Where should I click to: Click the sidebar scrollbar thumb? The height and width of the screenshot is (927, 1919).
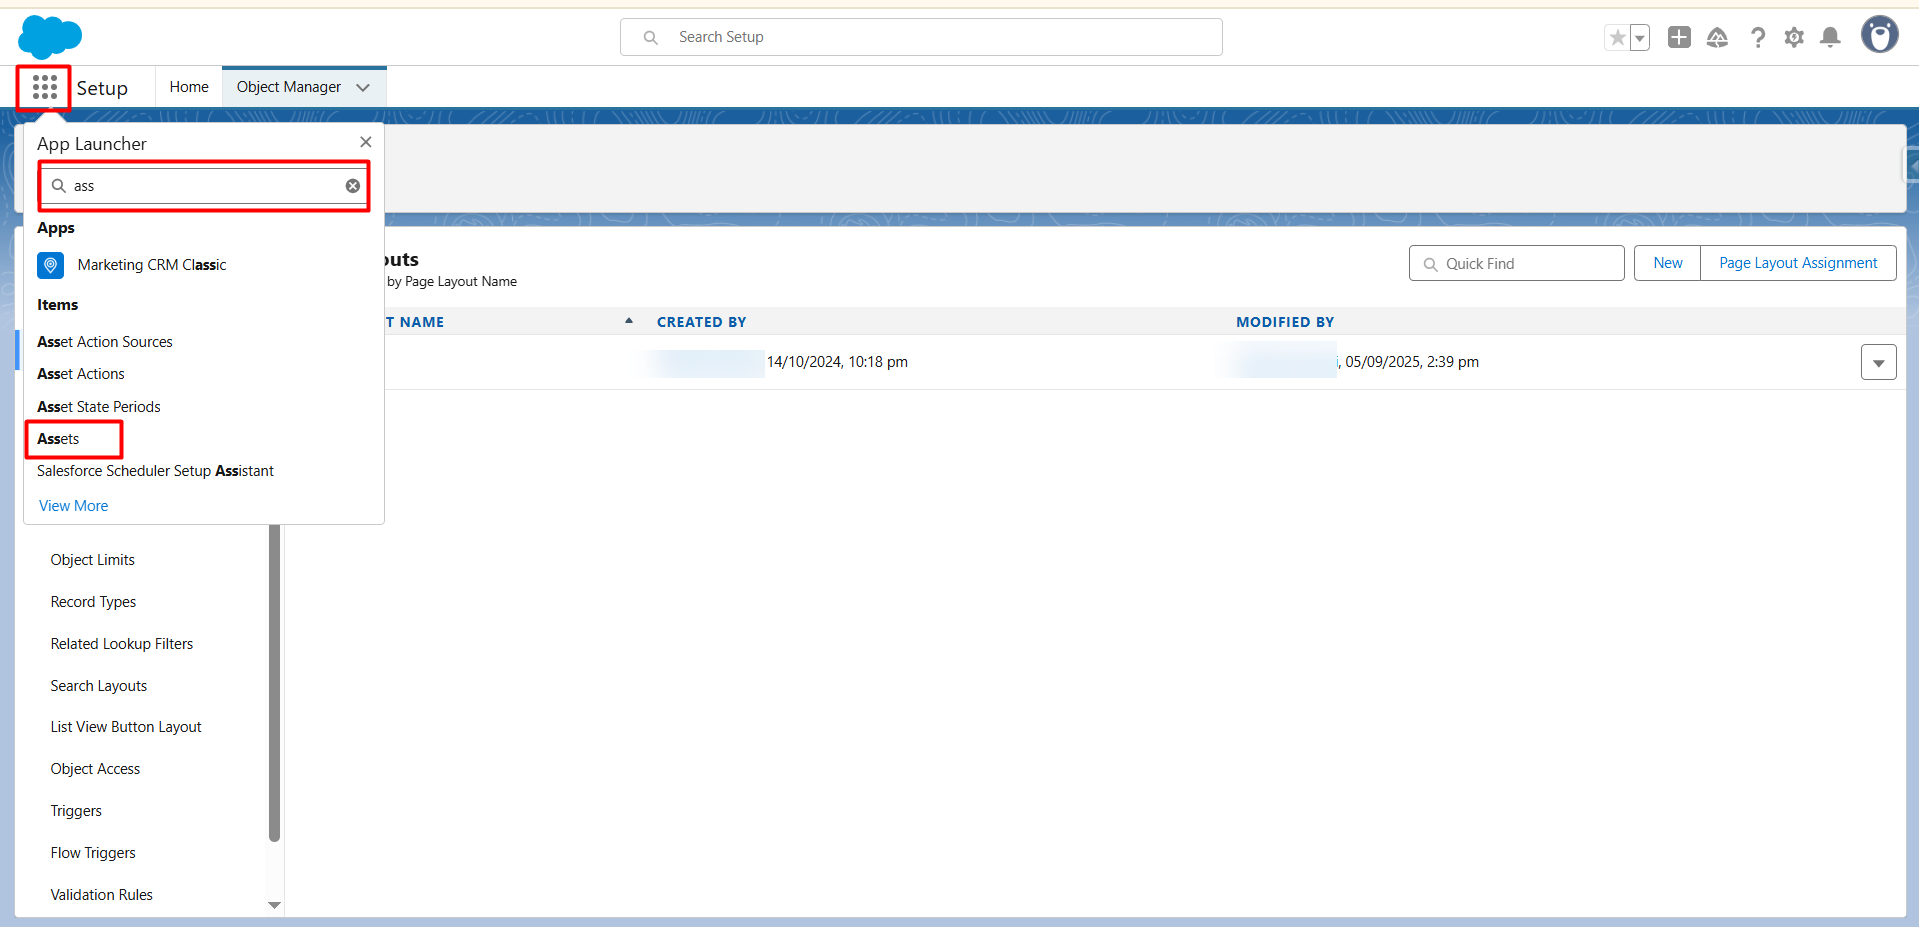pyautogui.click(x=274, y=683)
